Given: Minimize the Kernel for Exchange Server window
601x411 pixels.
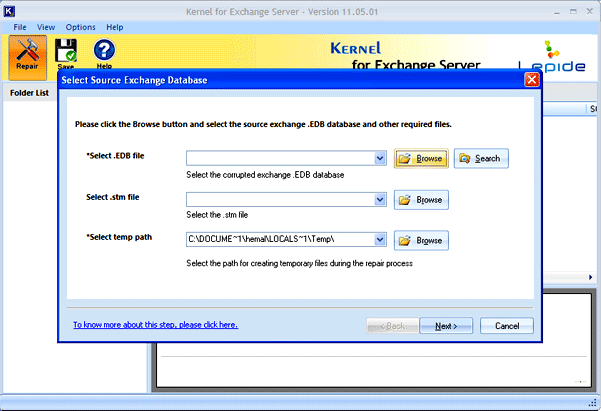Looking at the screenshot, I should [557, 12].
